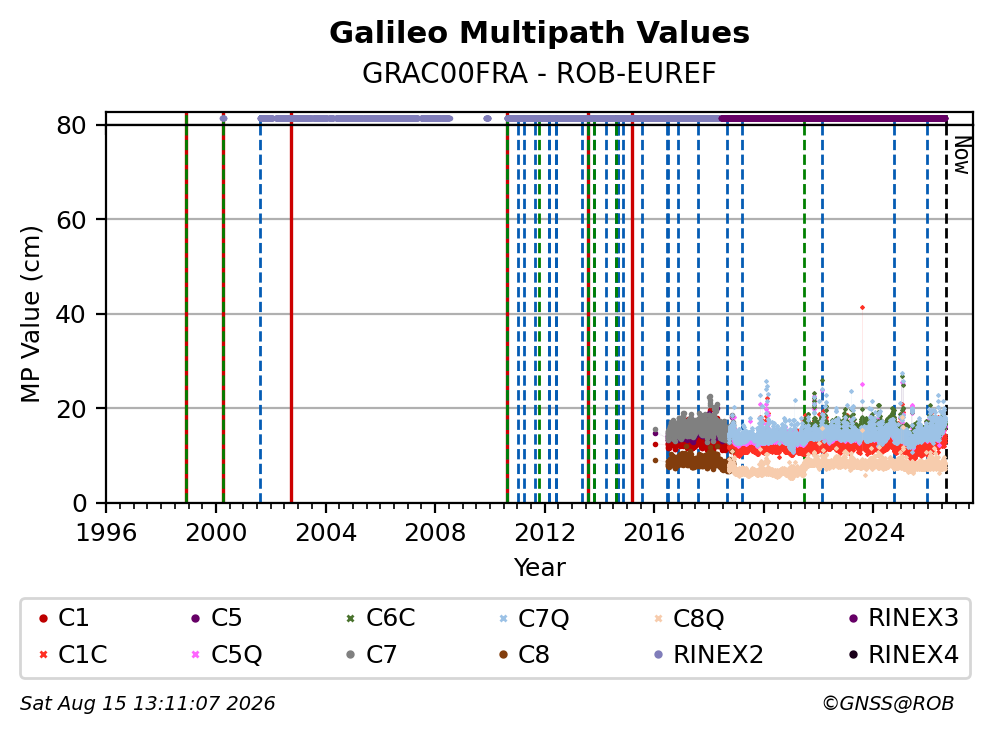
Task: Select the C8 legend label
Action: tap(533, 654)
